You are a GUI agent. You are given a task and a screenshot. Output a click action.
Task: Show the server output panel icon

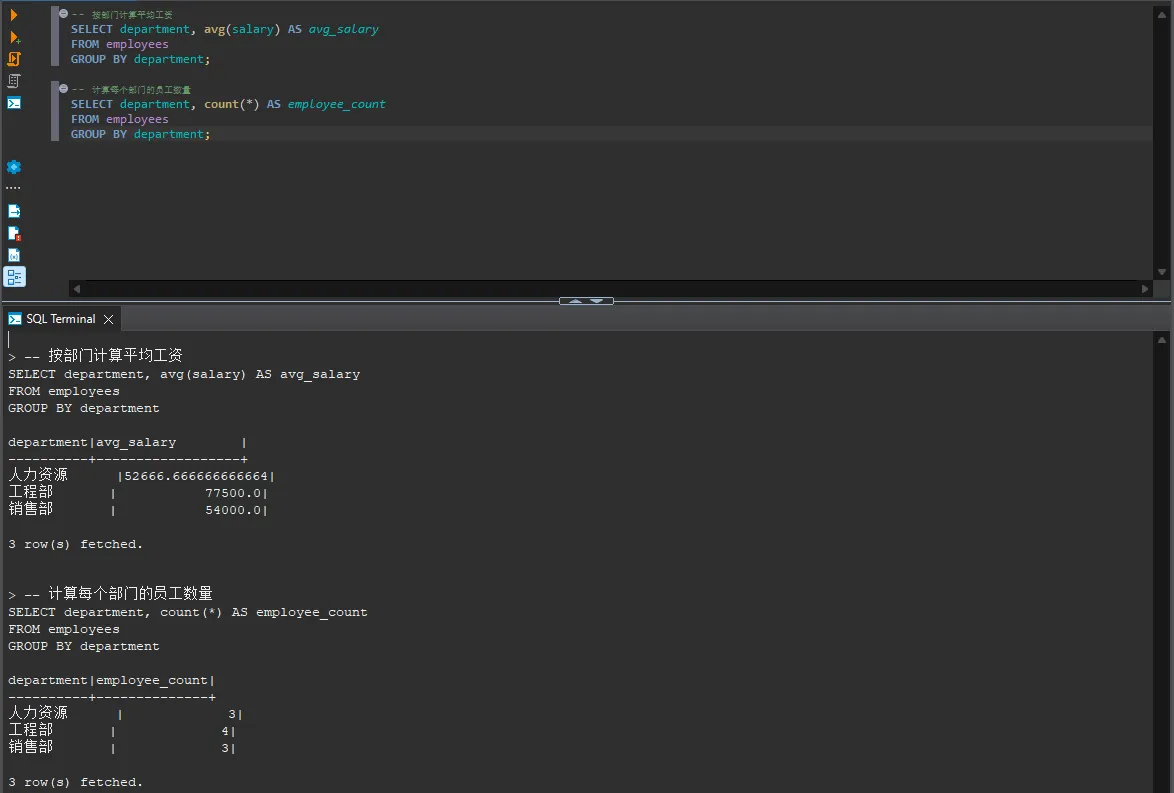13,211
